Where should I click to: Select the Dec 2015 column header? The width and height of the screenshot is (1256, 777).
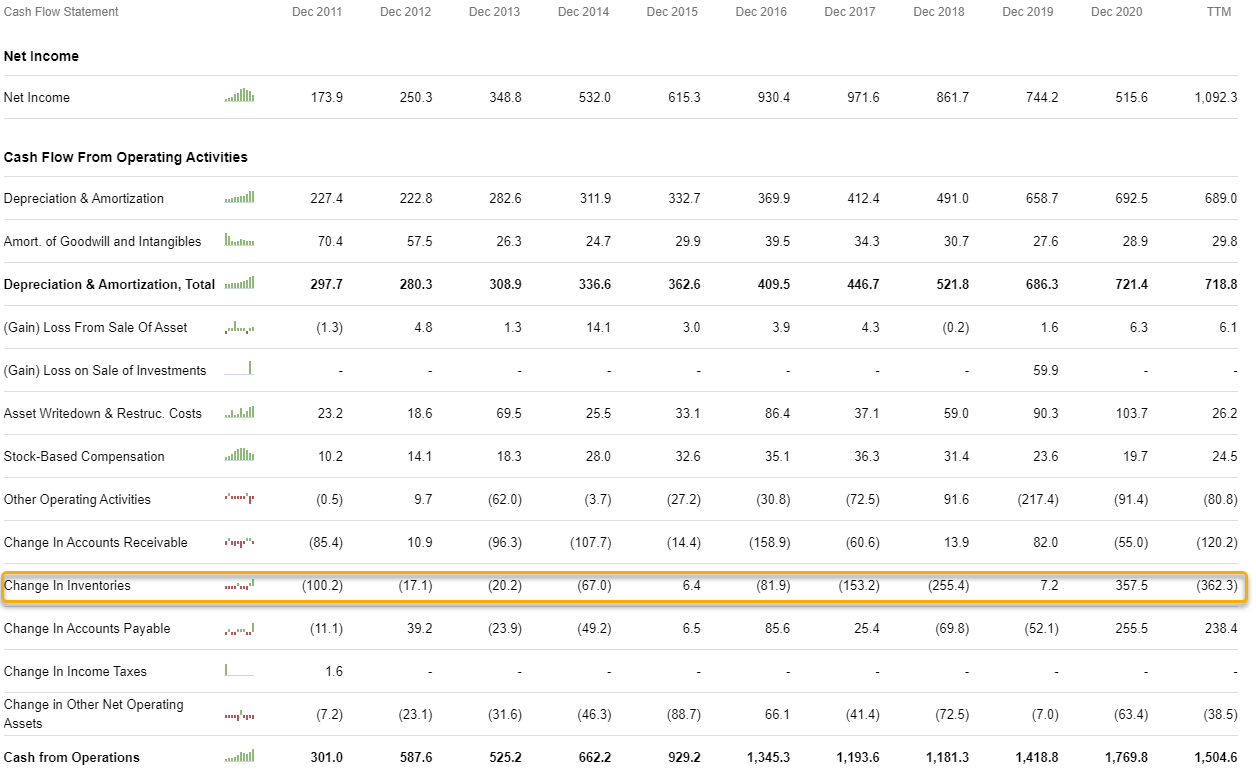672,12
